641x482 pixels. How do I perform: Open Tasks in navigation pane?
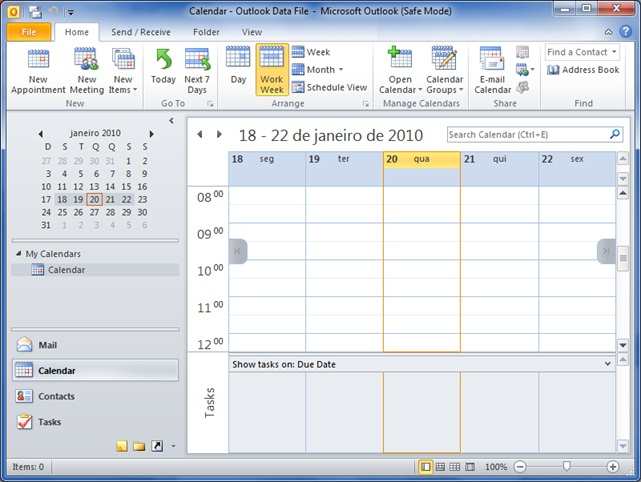(96, 422)
